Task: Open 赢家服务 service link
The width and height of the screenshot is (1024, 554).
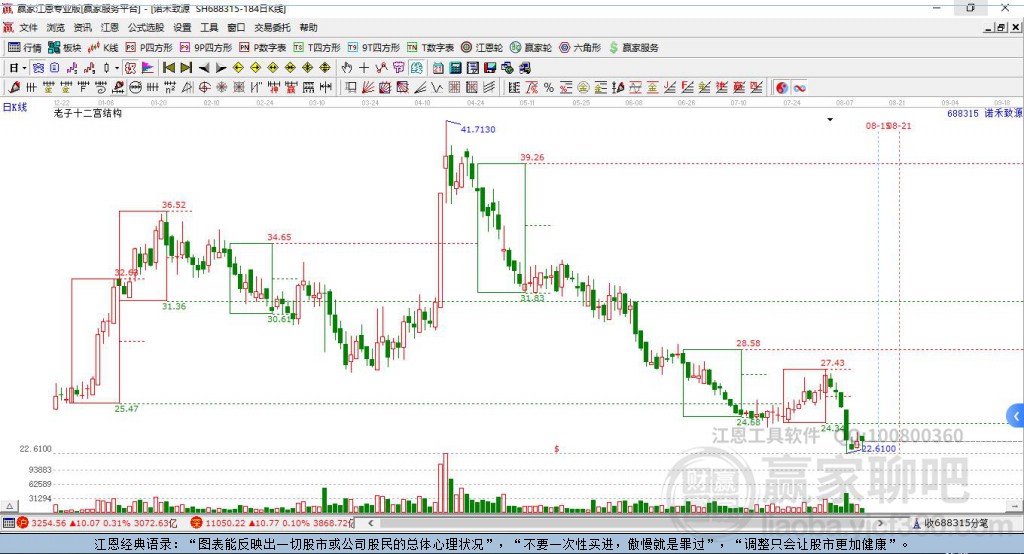Action: point(634,48)
